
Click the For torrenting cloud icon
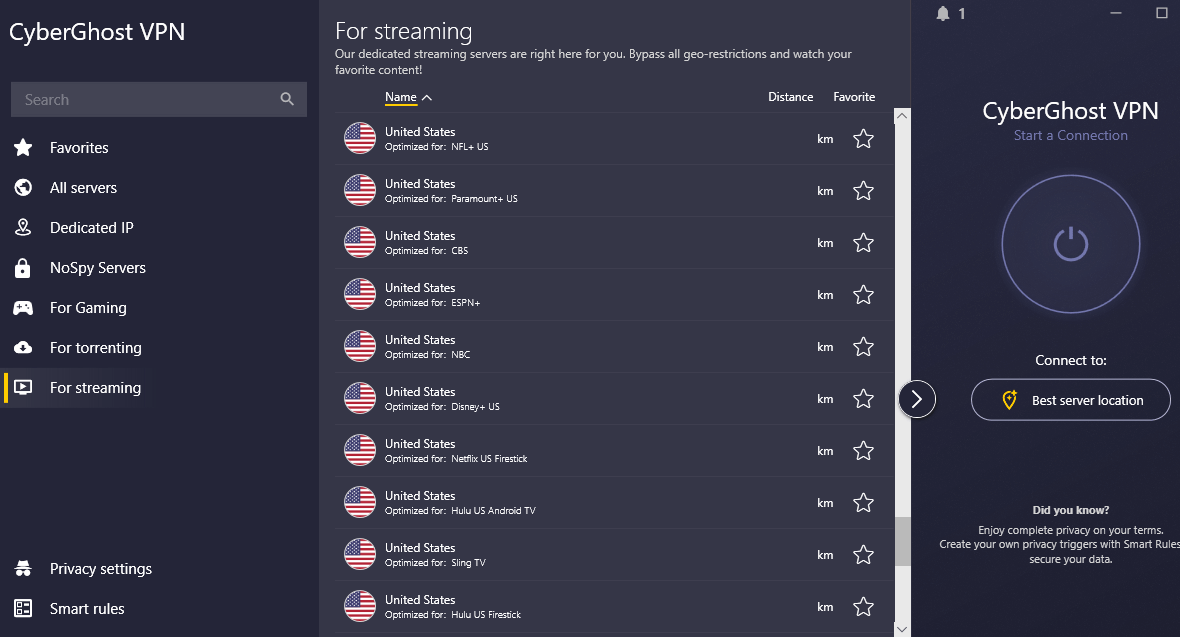pyautogui.click(x=23, y=348)
